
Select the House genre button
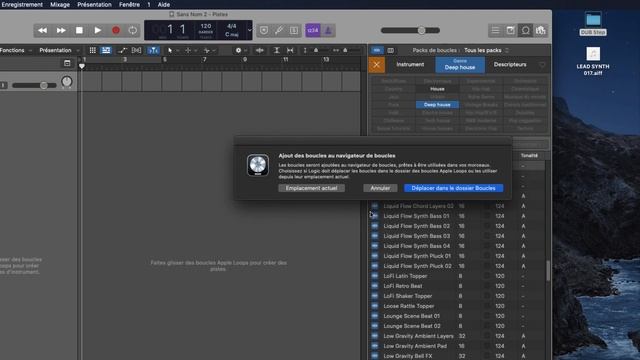(437, 89)
